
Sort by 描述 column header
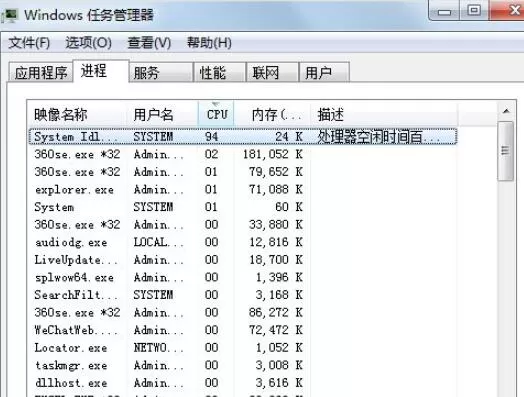click(x=384, y=115)
